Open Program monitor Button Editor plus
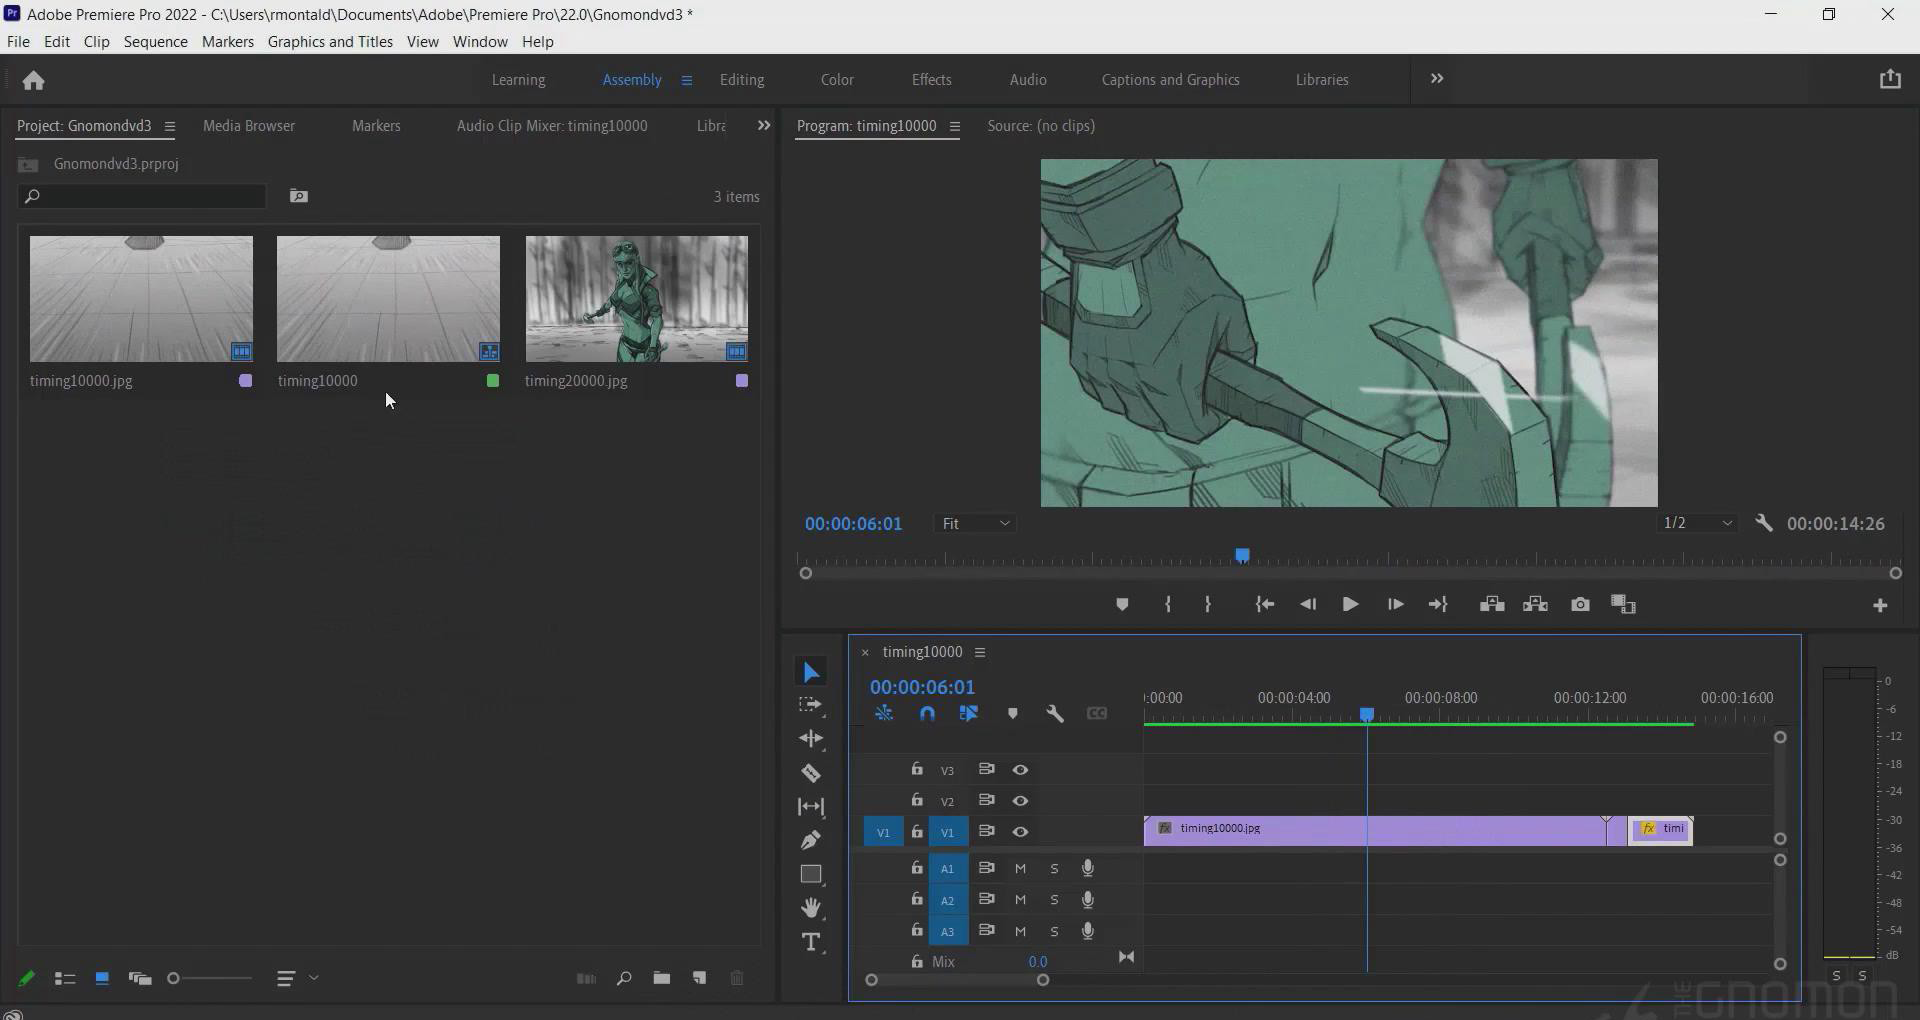This screenshot has height=1020, width=1920. coord(1880,606)
